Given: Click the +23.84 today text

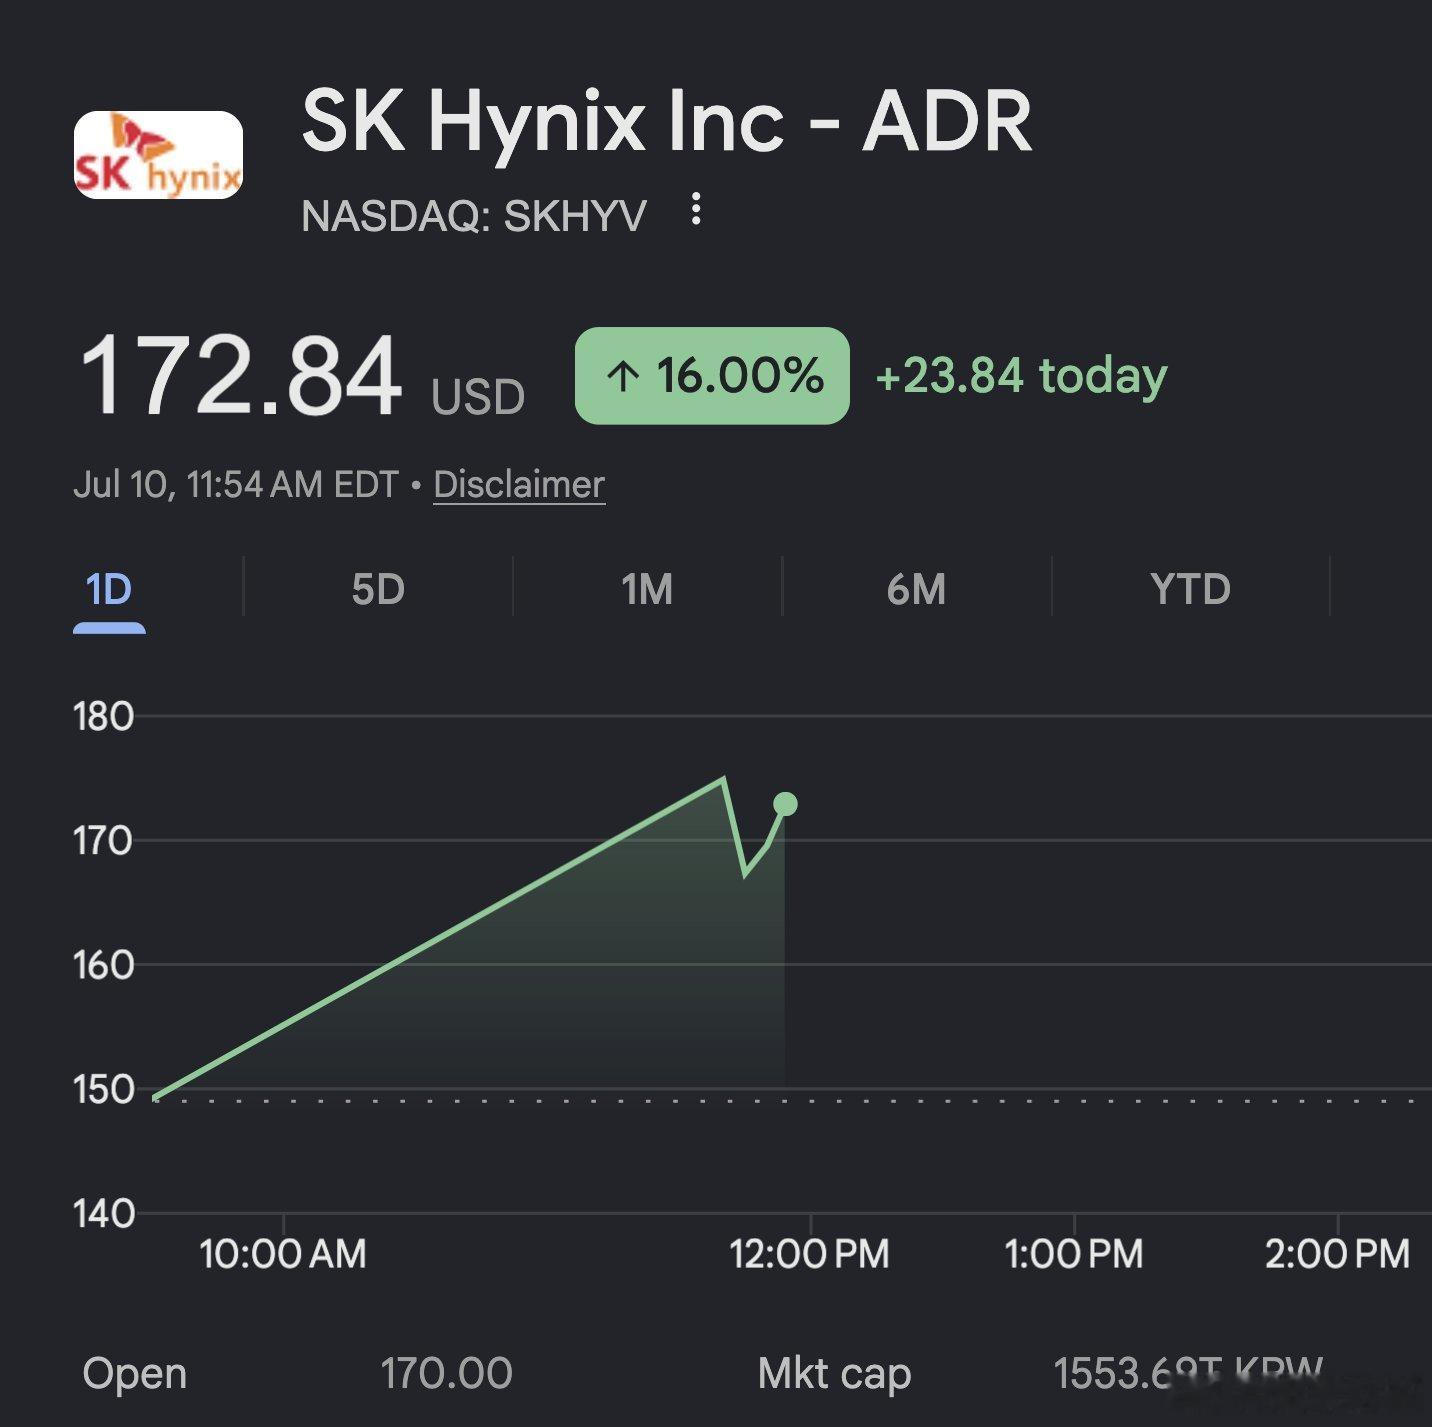Looking at the screenshot, I should pos(1021,376).
